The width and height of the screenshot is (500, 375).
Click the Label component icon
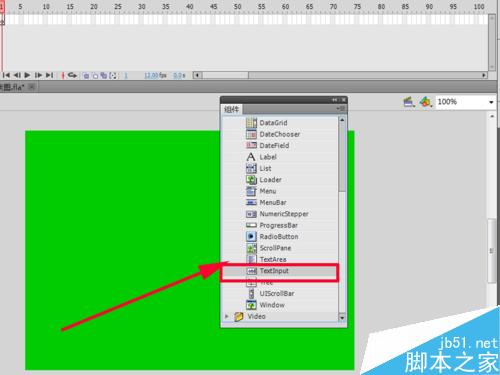click(x=251, y=157)
